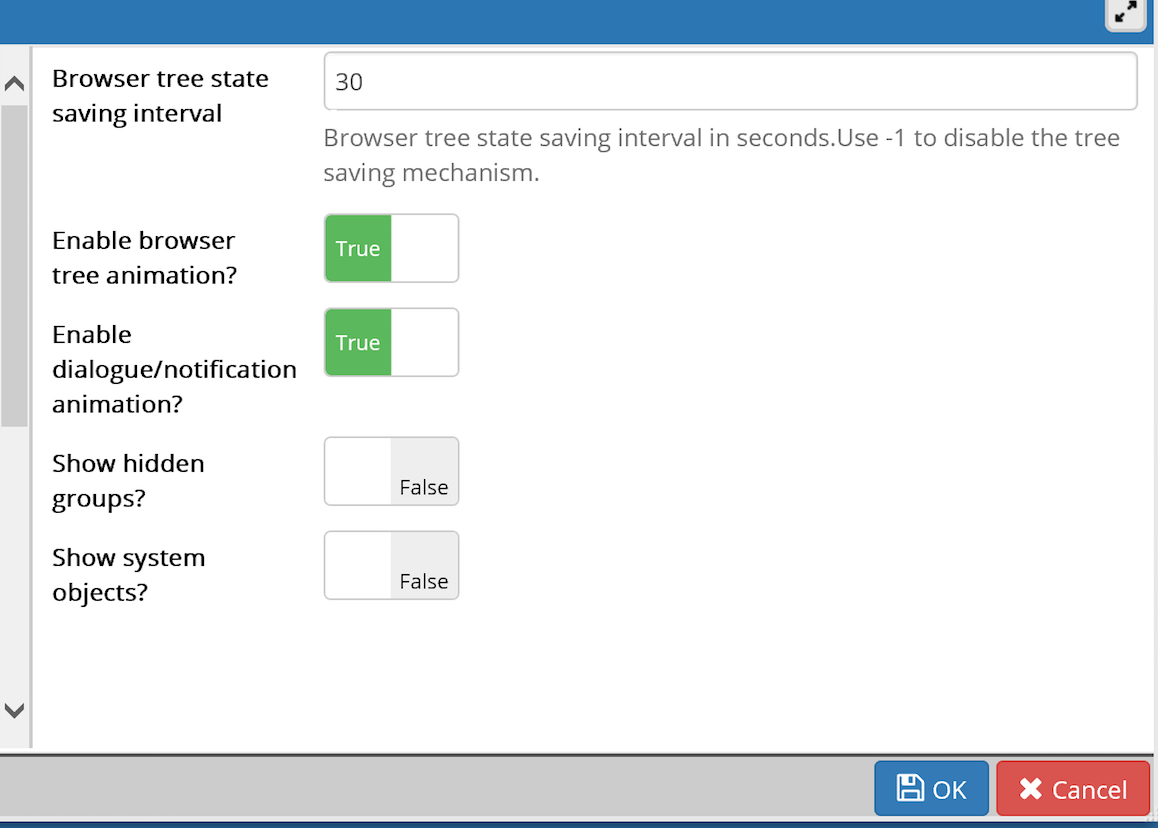Image resolution: width=1158 pixels, height=828 pixels.
Task: Show system objects in the browser
Action: 391,565
